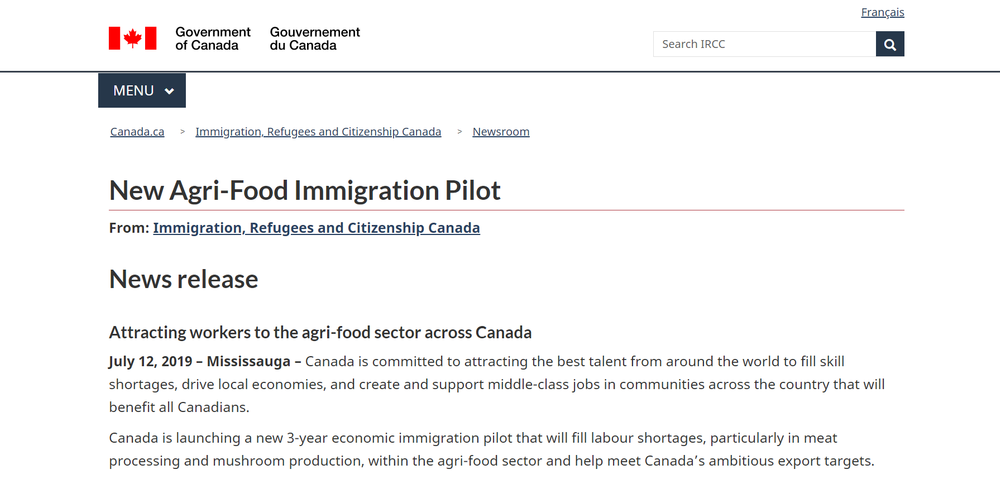Follow the From: Immigration, Refugees and Citizenship link
The width and height of the screenshot is (1000, 479).
point(316,228)
